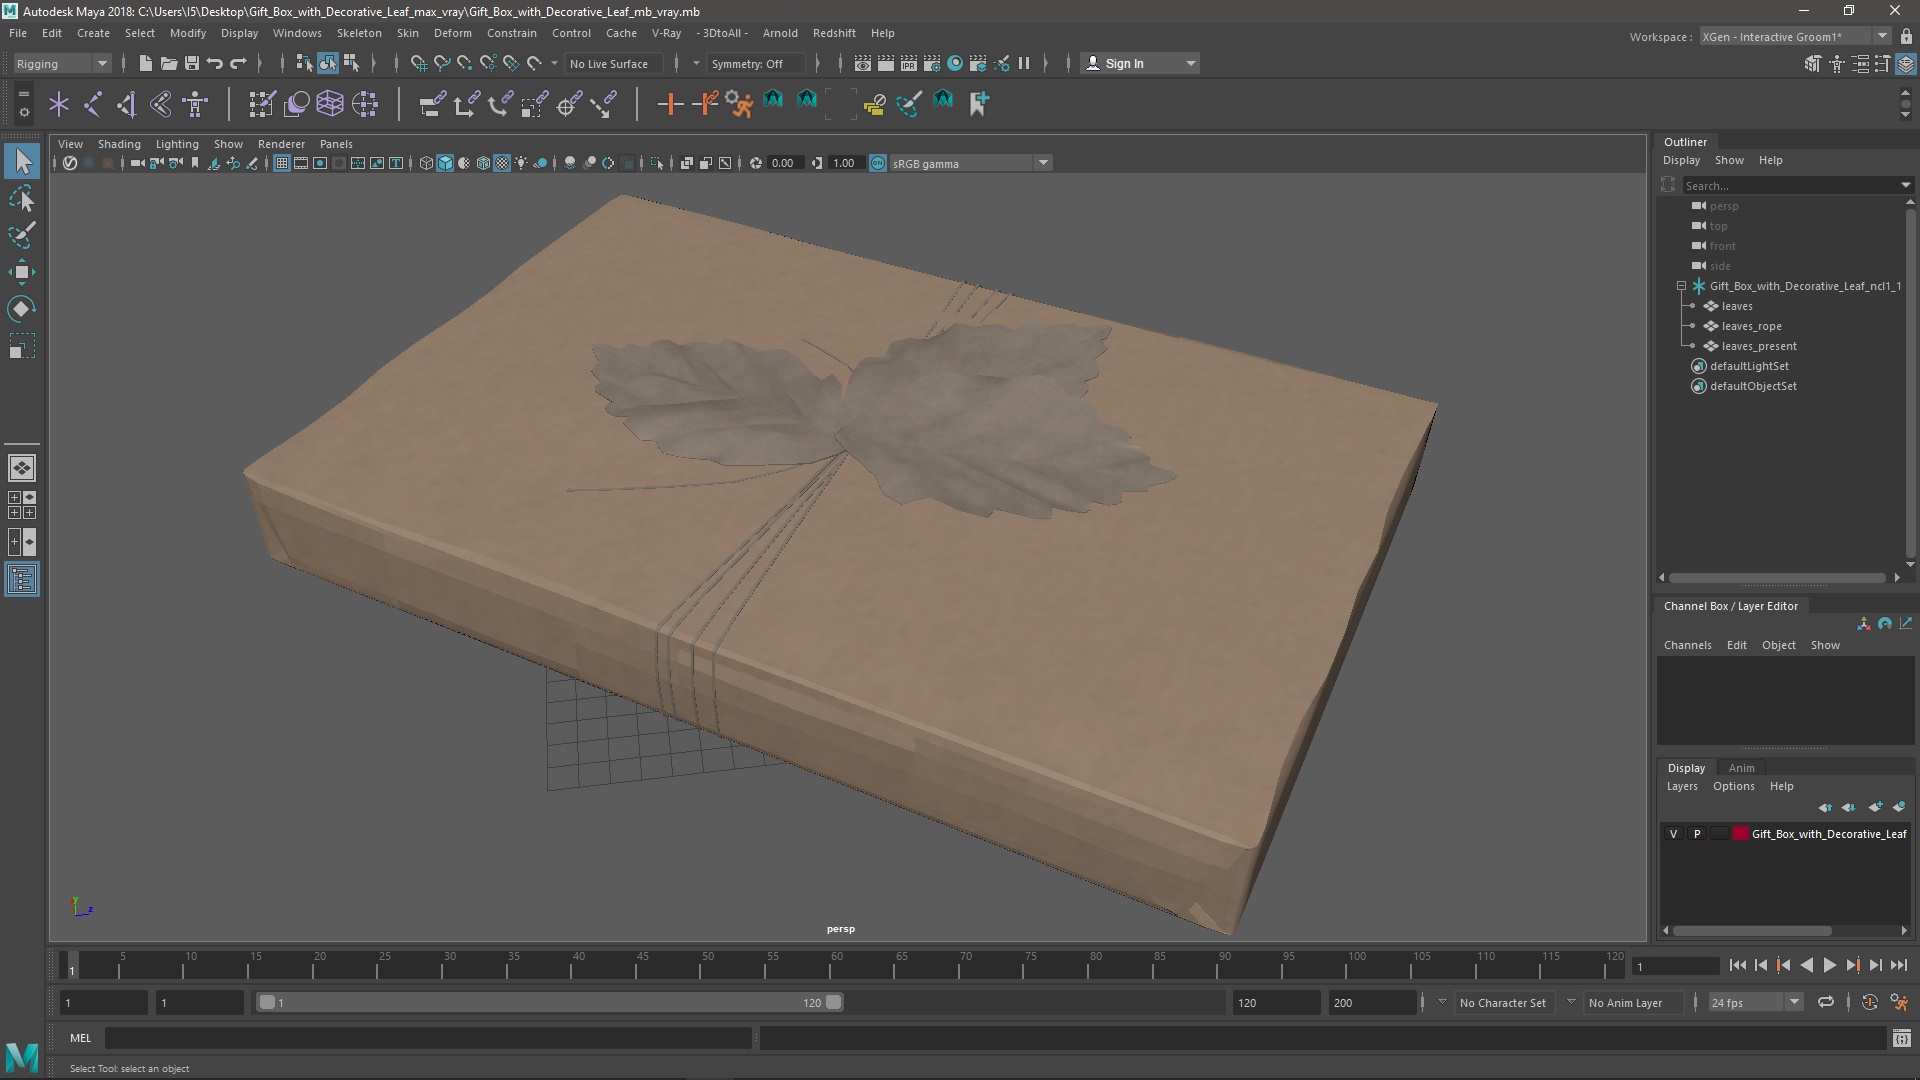Open the Script Editor icon
The height and width of the screenshot is (1080, 1920).
pos(1902,1039)
